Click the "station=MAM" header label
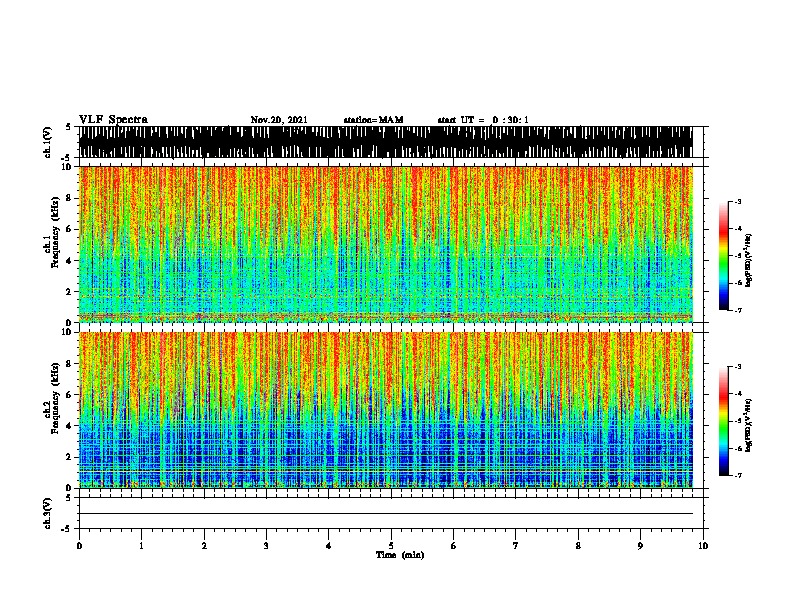This screenshot has height=612, width=792. [x=373, y=120]
